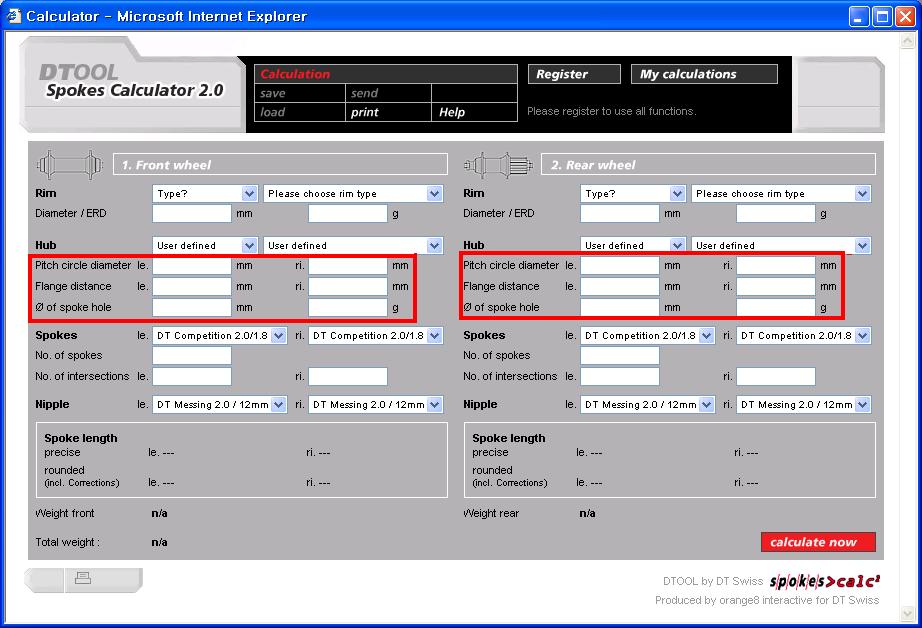Click rear hub weight g field
The width and height of the screenshot is (922, 628).
tap(776, 308)
